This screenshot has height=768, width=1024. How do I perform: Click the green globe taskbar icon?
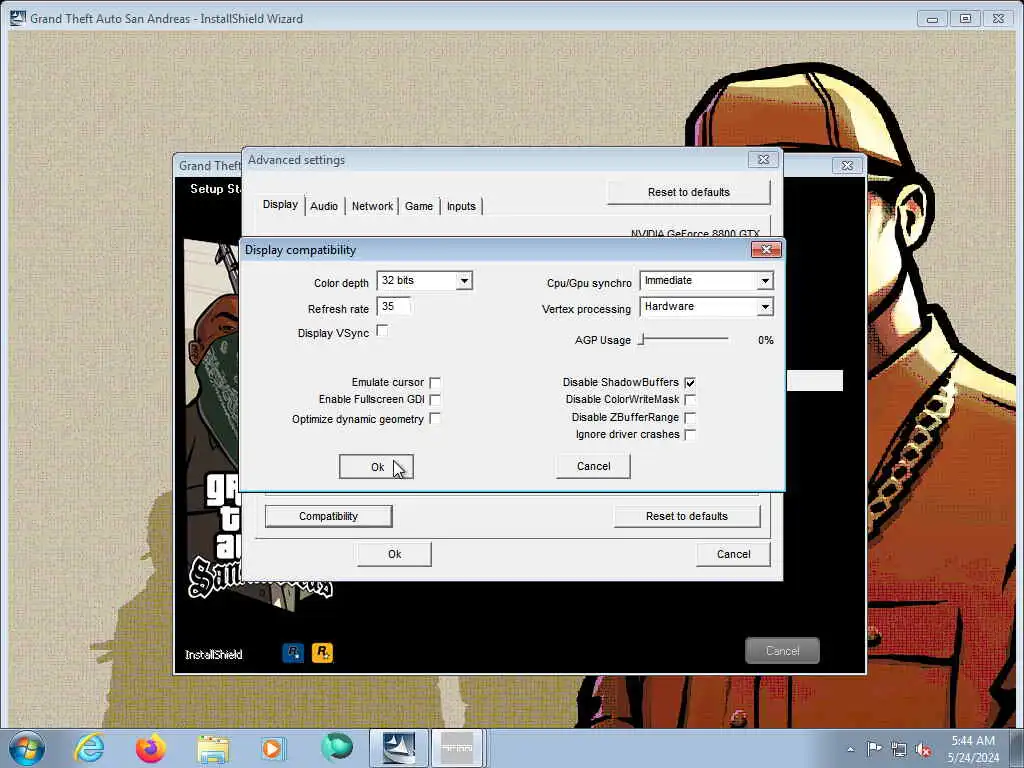click(x=337, y=748)
